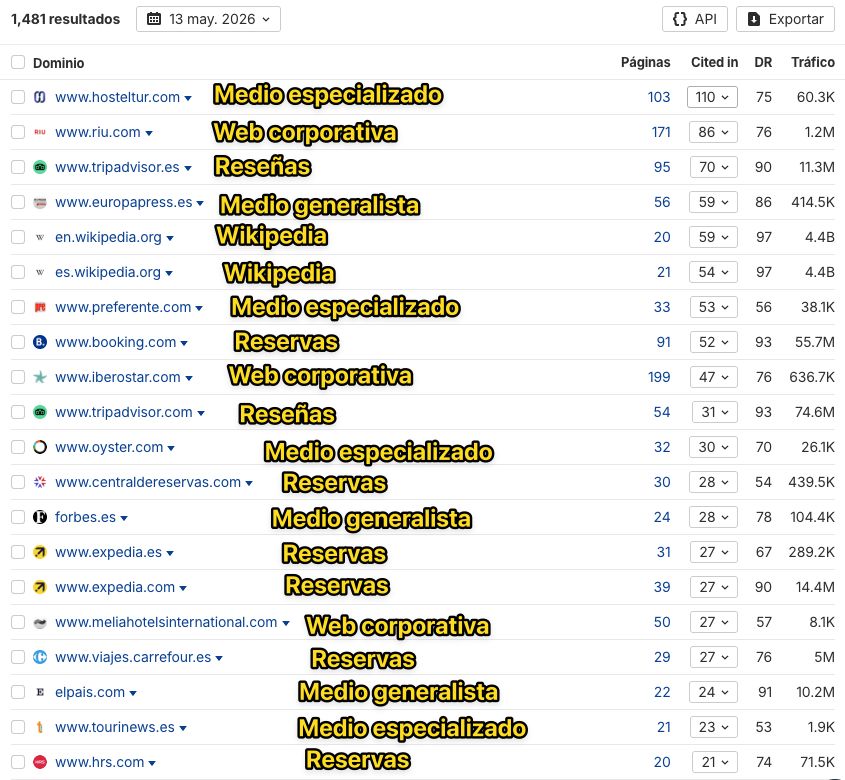Sort by the Páginas column header
The image size is (845, 780).
click(645, 63)
